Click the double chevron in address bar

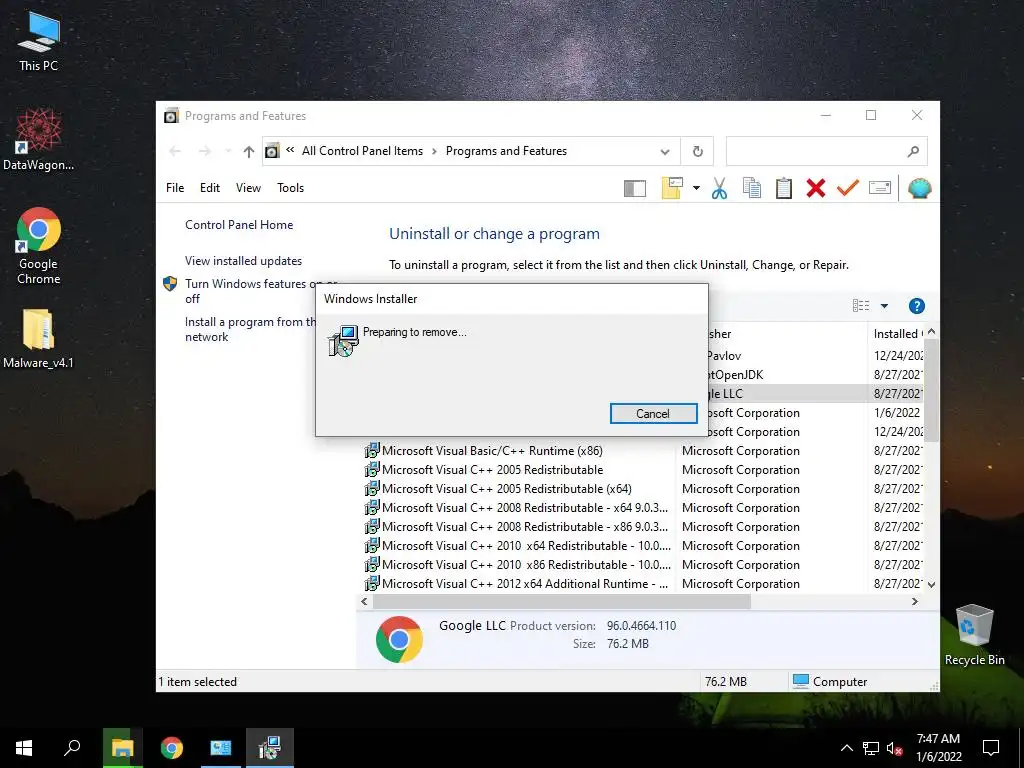(x=290, y=150)
